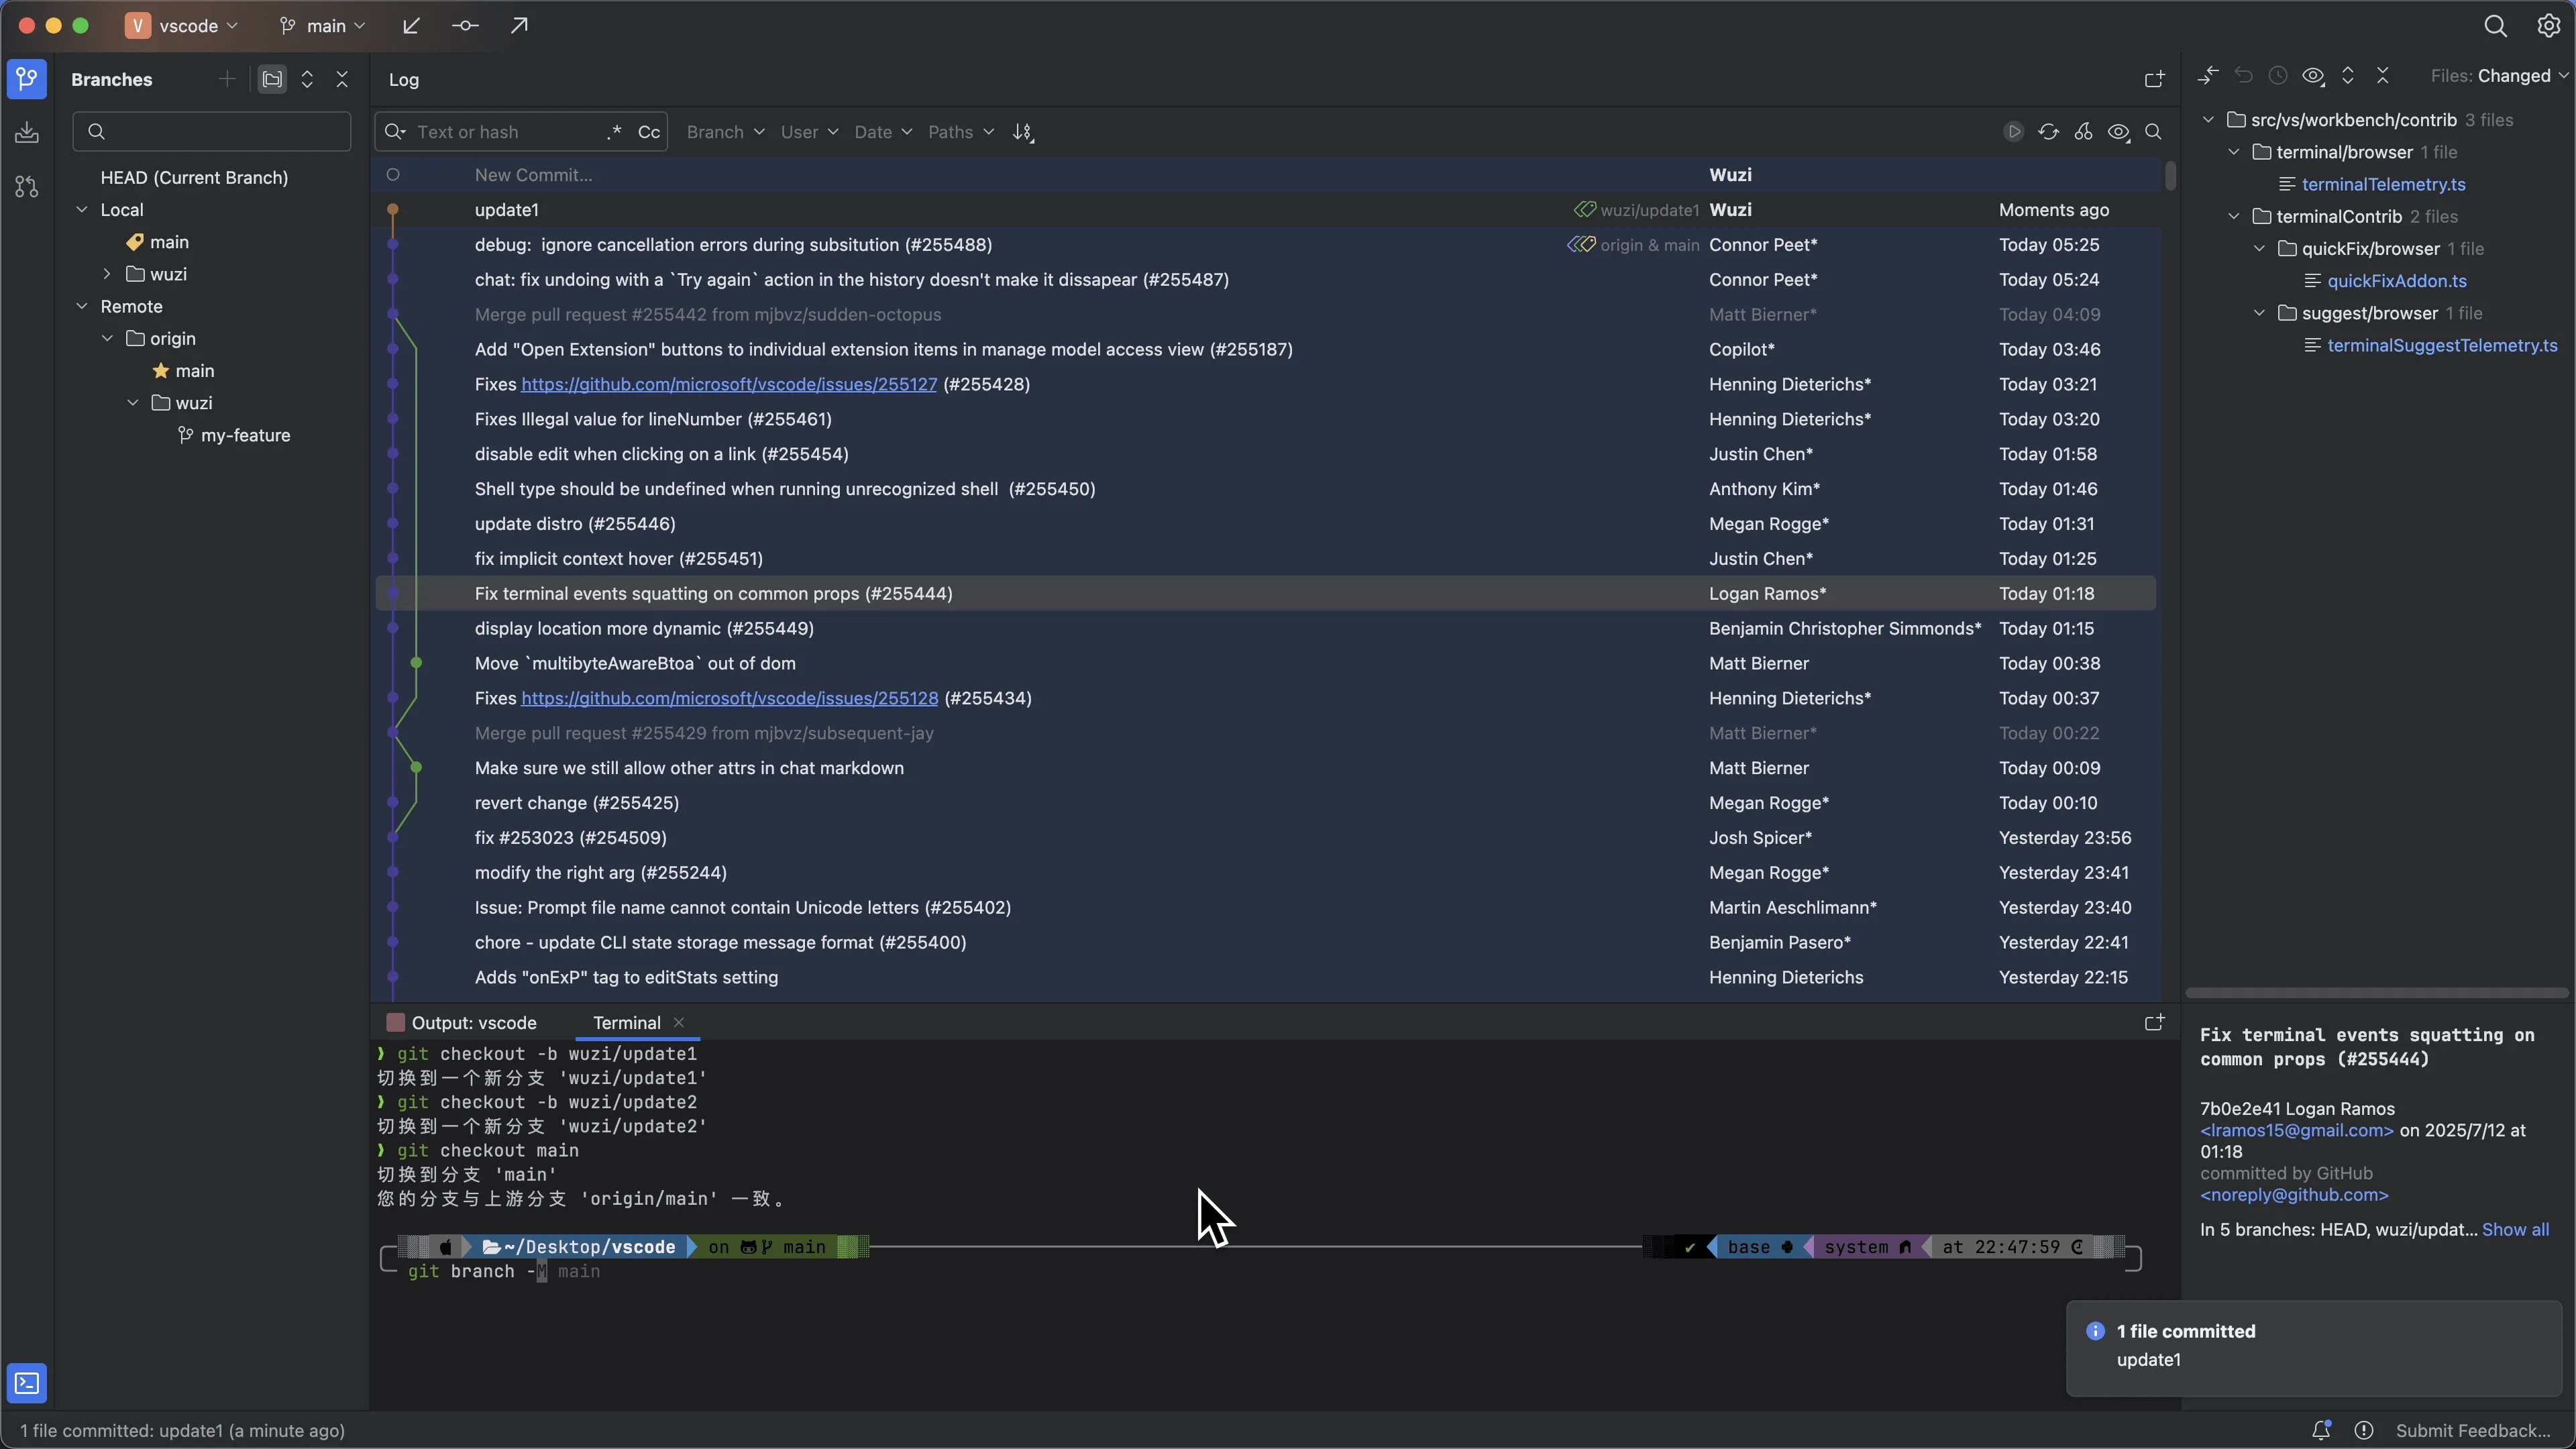This screenshot has width=2576, height=1449.
Task: Toggle match case Cc in the log filter
Action: [x=648, y=132]
